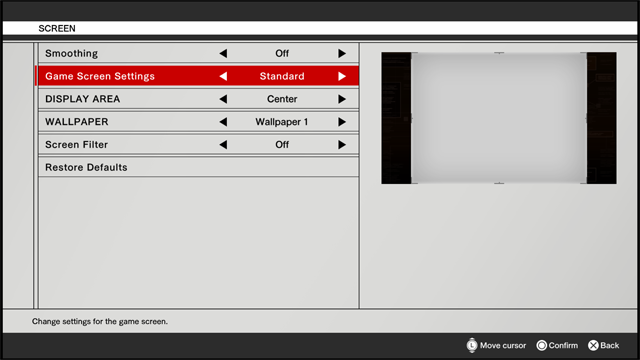Click right arrow for Game Screen Settings
The height and width of the screenshot is (360, 640).
click(x=342, y=76)
